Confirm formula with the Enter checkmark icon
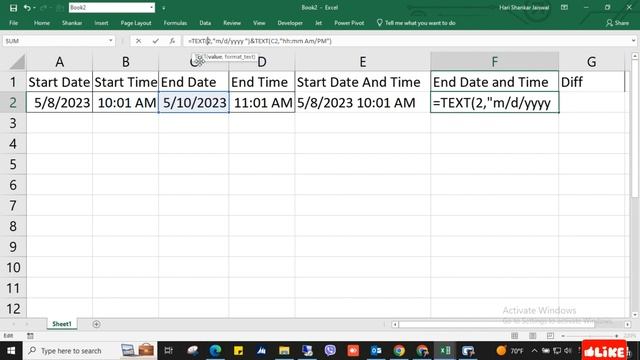Image resolution: width=640 pixels, height=360 pixels. [x=156, y=41]
